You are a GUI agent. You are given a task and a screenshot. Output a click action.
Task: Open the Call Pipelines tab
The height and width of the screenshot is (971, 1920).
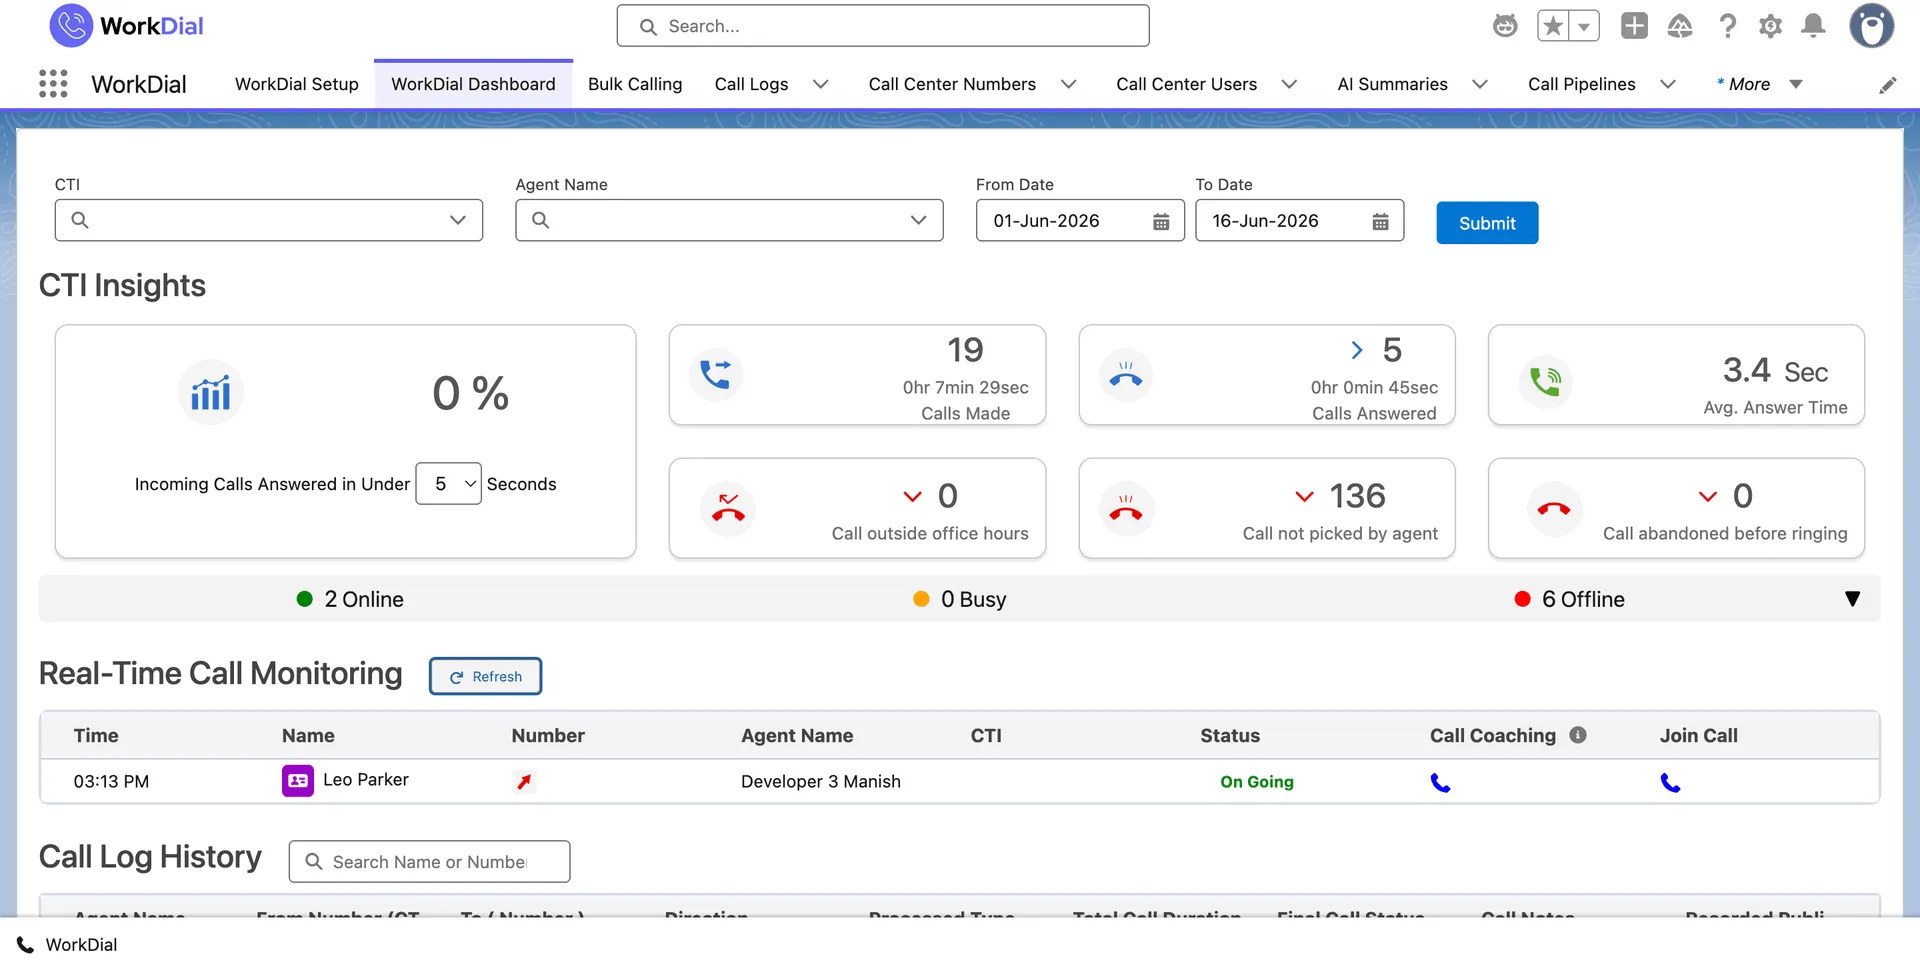click(x=1581, y=84)
